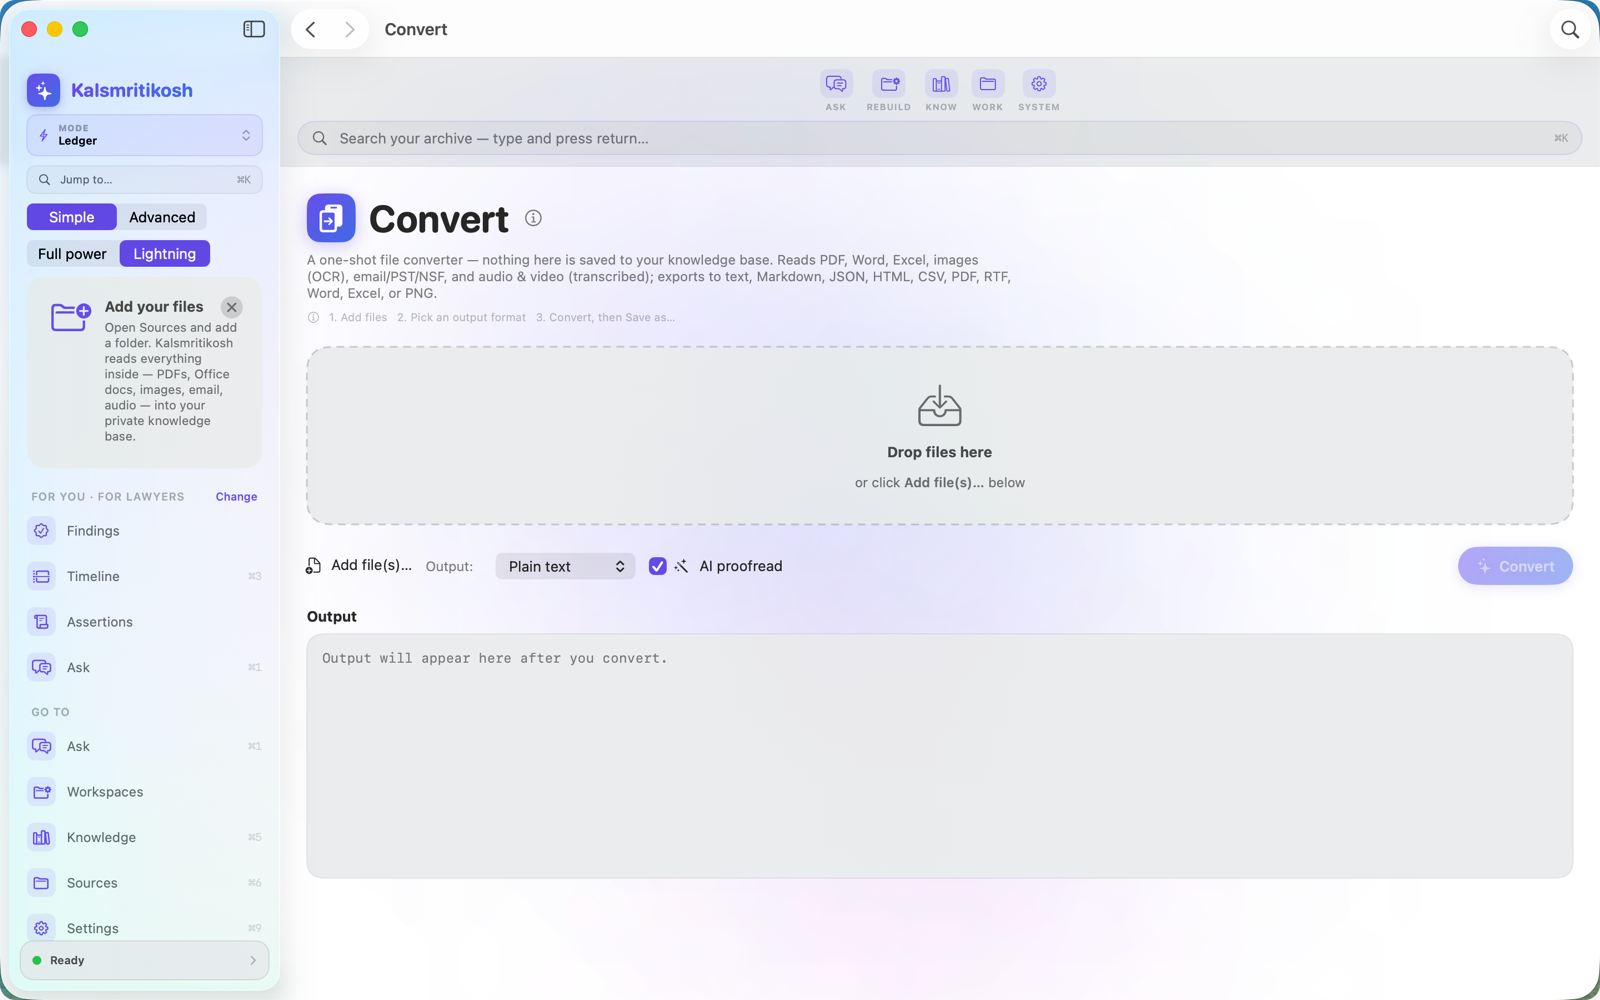Click the Output text area
The image size is (1600, 1000).
point(940,756)
